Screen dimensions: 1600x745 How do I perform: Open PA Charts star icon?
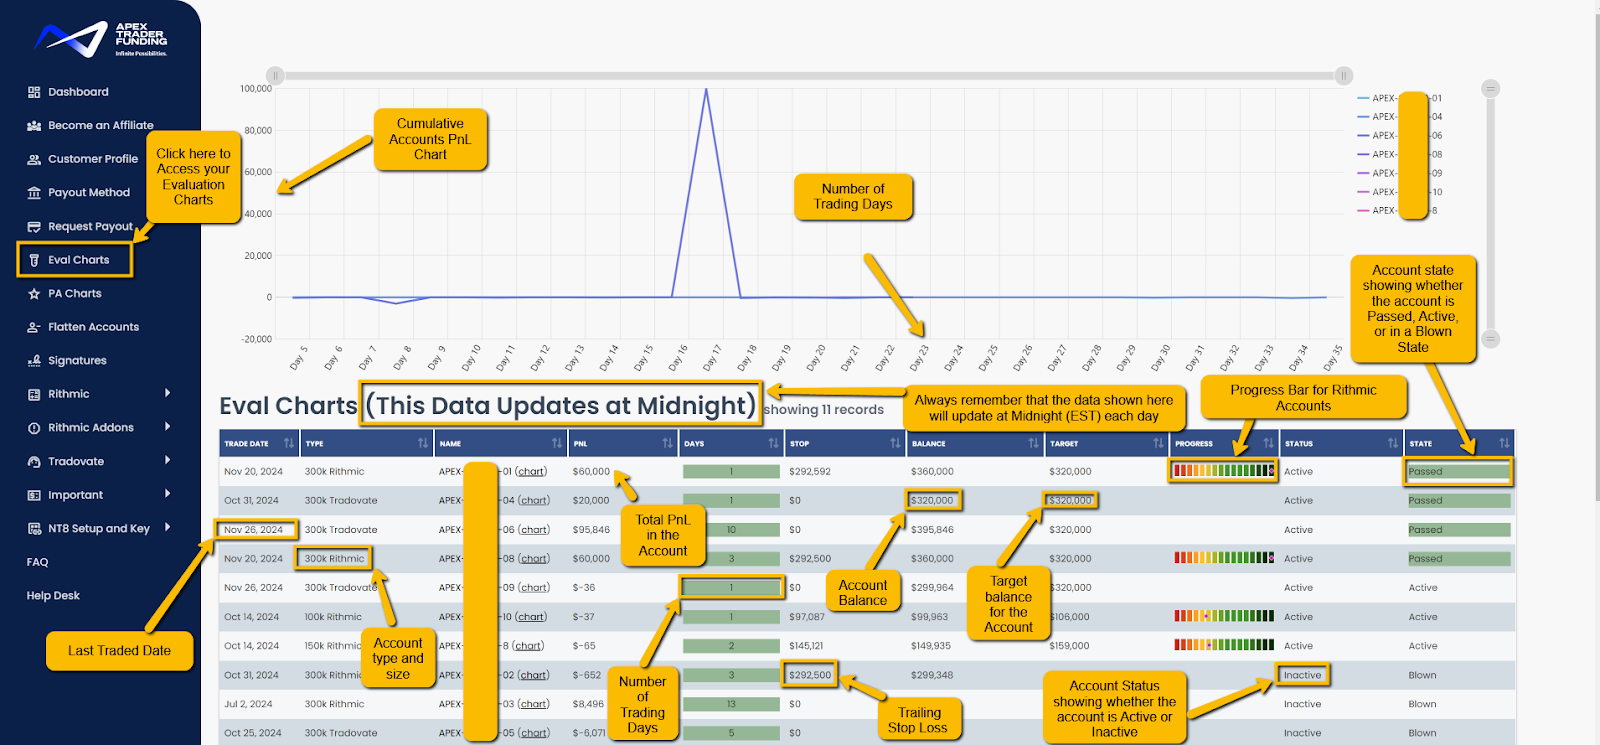(34, 294)
